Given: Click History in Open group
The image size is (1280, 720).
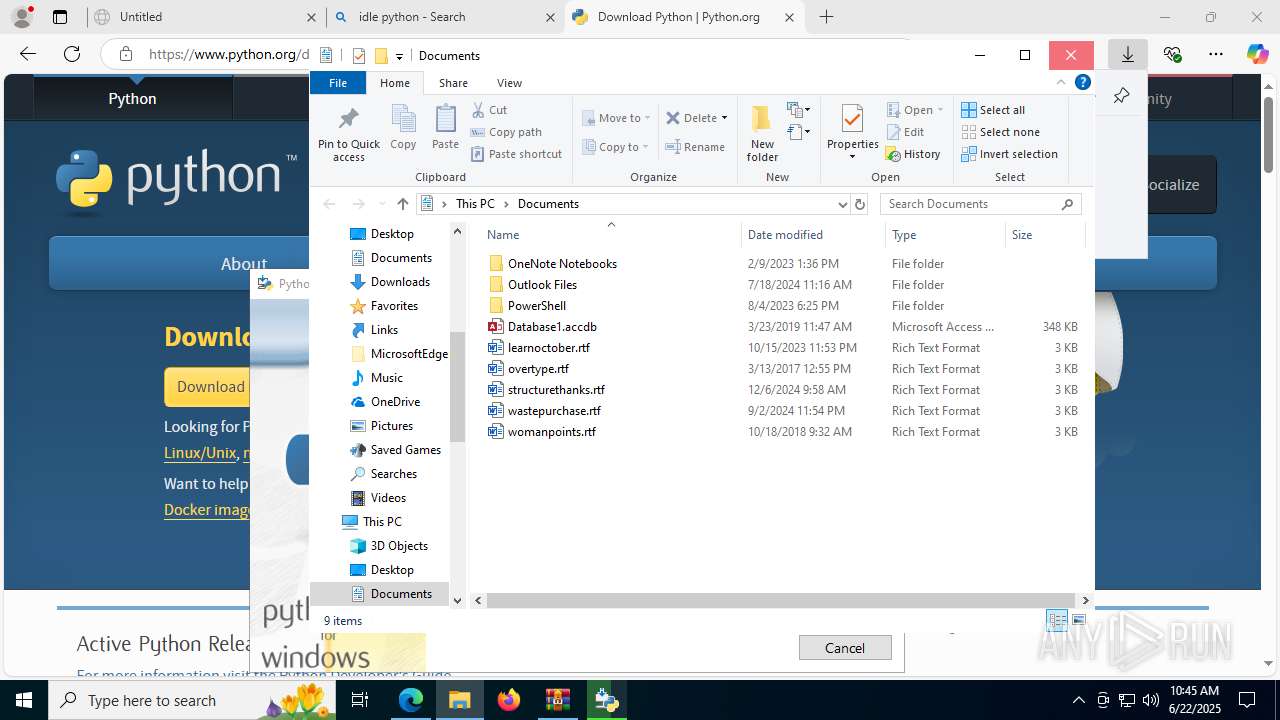Looking at the screenshot, I should pos(913,154).
